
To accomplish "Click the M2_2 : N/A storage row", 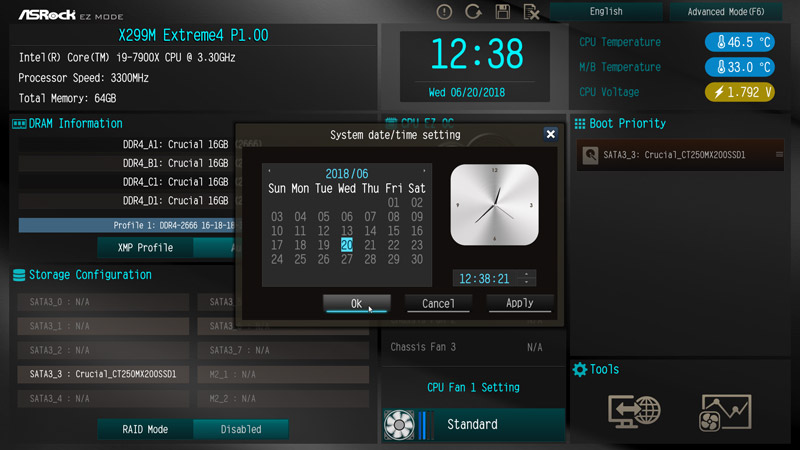I will tap(283, 398).
